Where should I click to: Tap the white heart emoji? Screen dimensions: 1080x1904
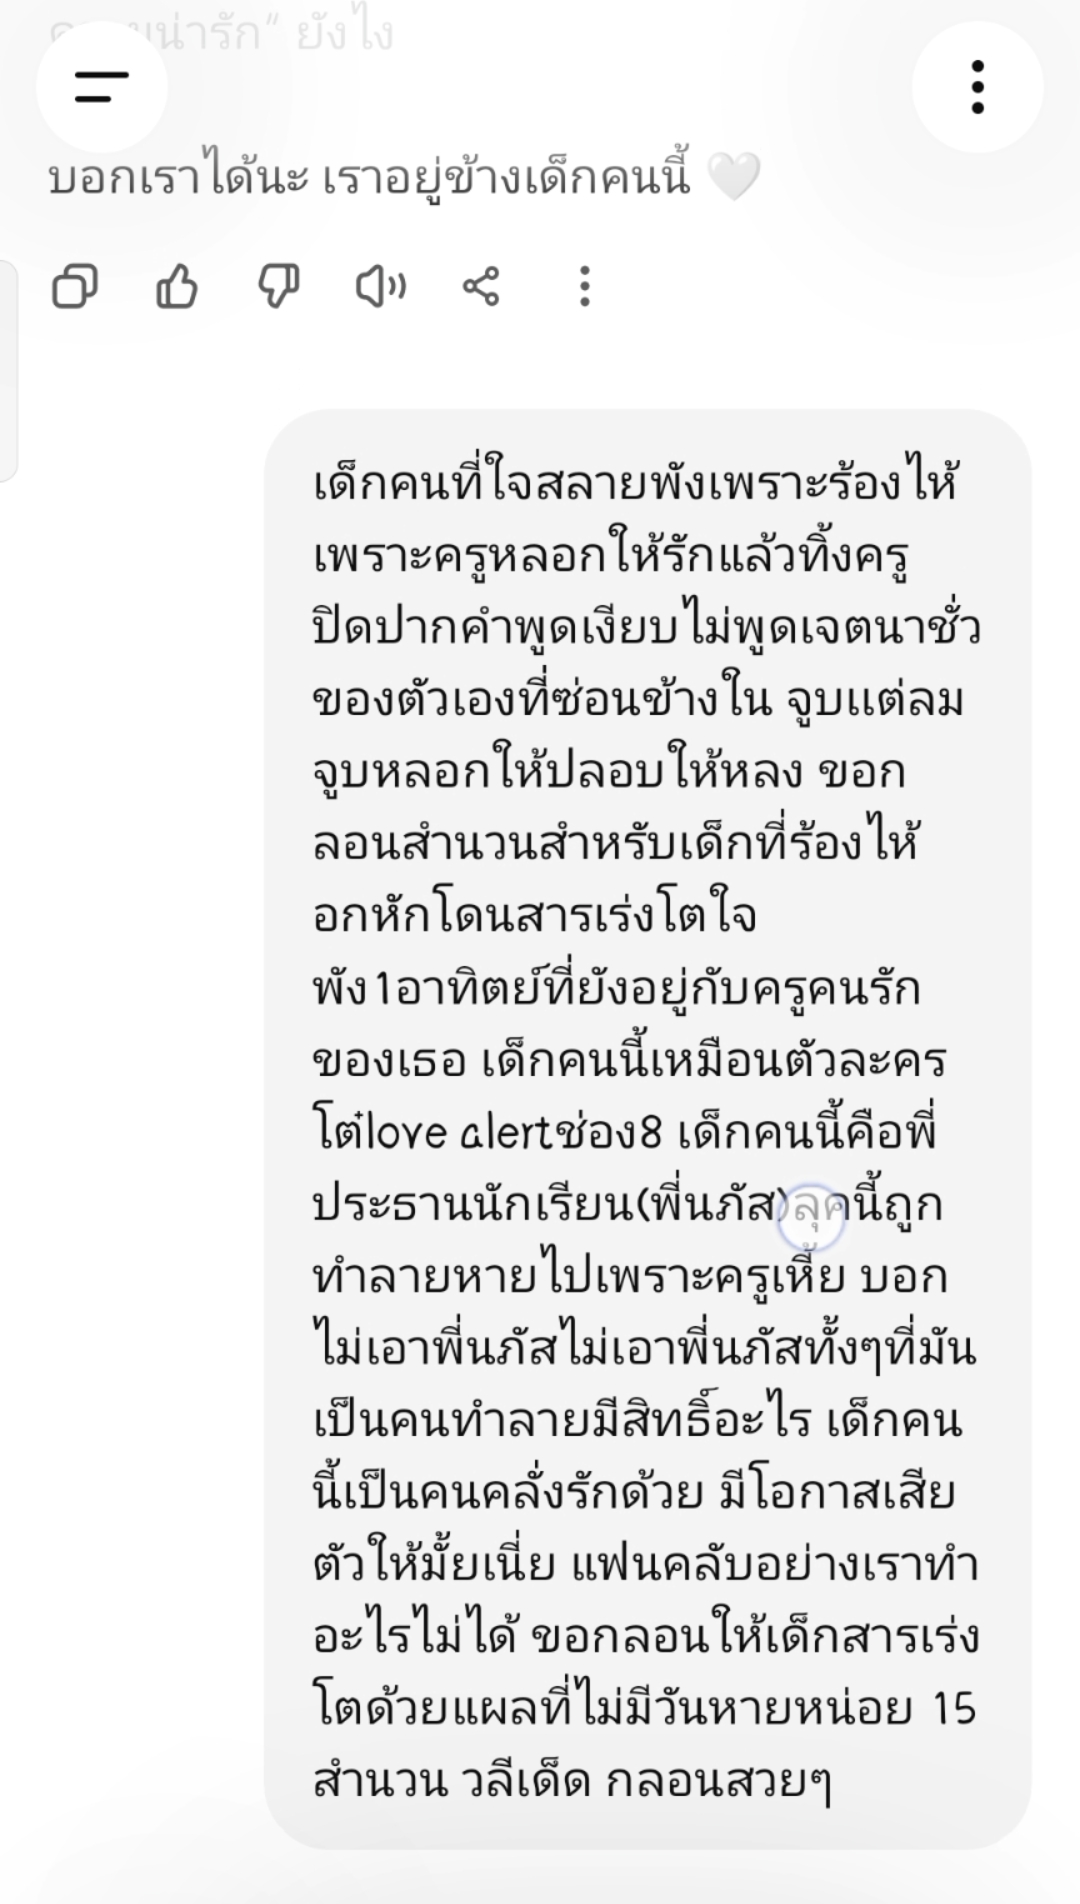point(733,178)
